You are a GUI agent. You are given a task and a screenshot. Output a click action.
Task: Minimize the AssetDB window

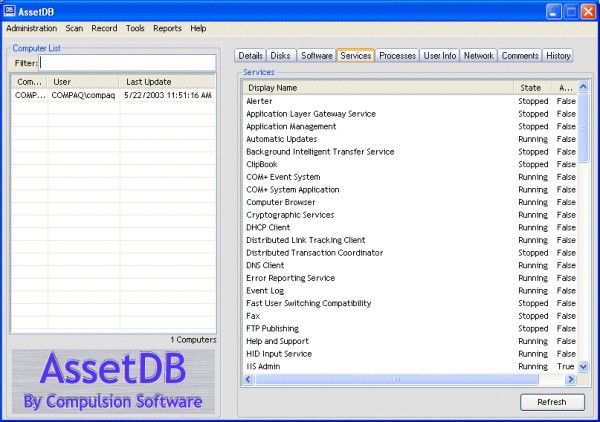point(553,11)
